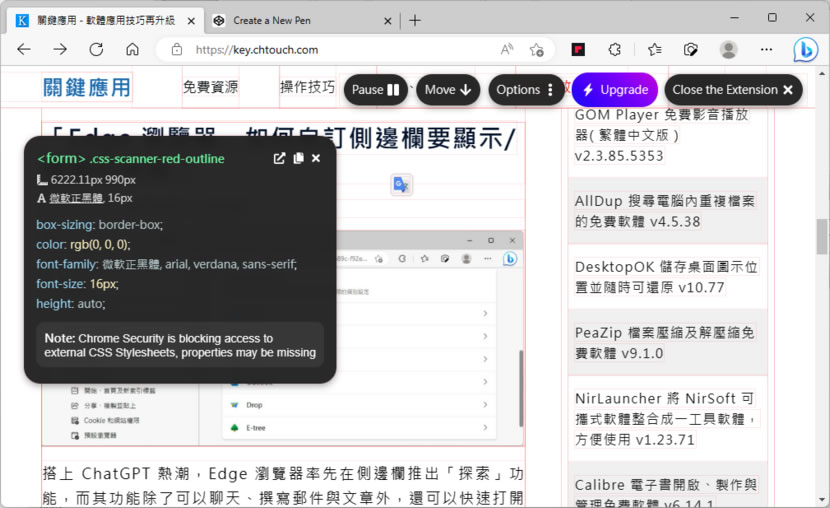Close the 關鍵應用 tab

coord(192,21)
